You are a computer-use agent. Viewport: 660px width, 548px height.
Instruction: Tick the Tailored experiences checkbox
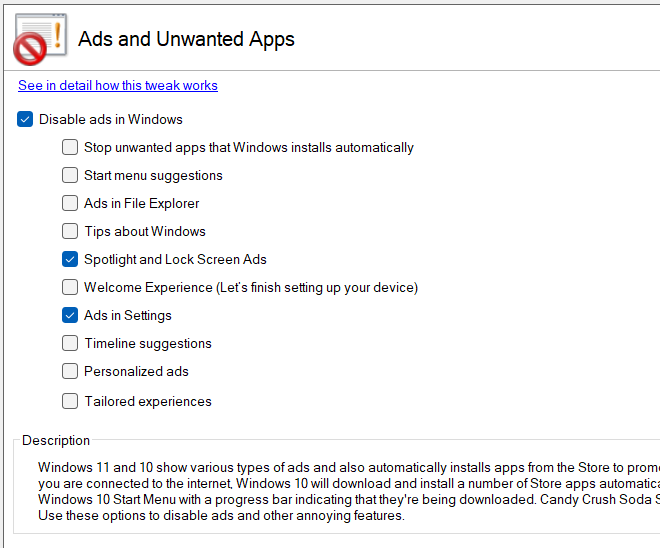tap(70, 402)
